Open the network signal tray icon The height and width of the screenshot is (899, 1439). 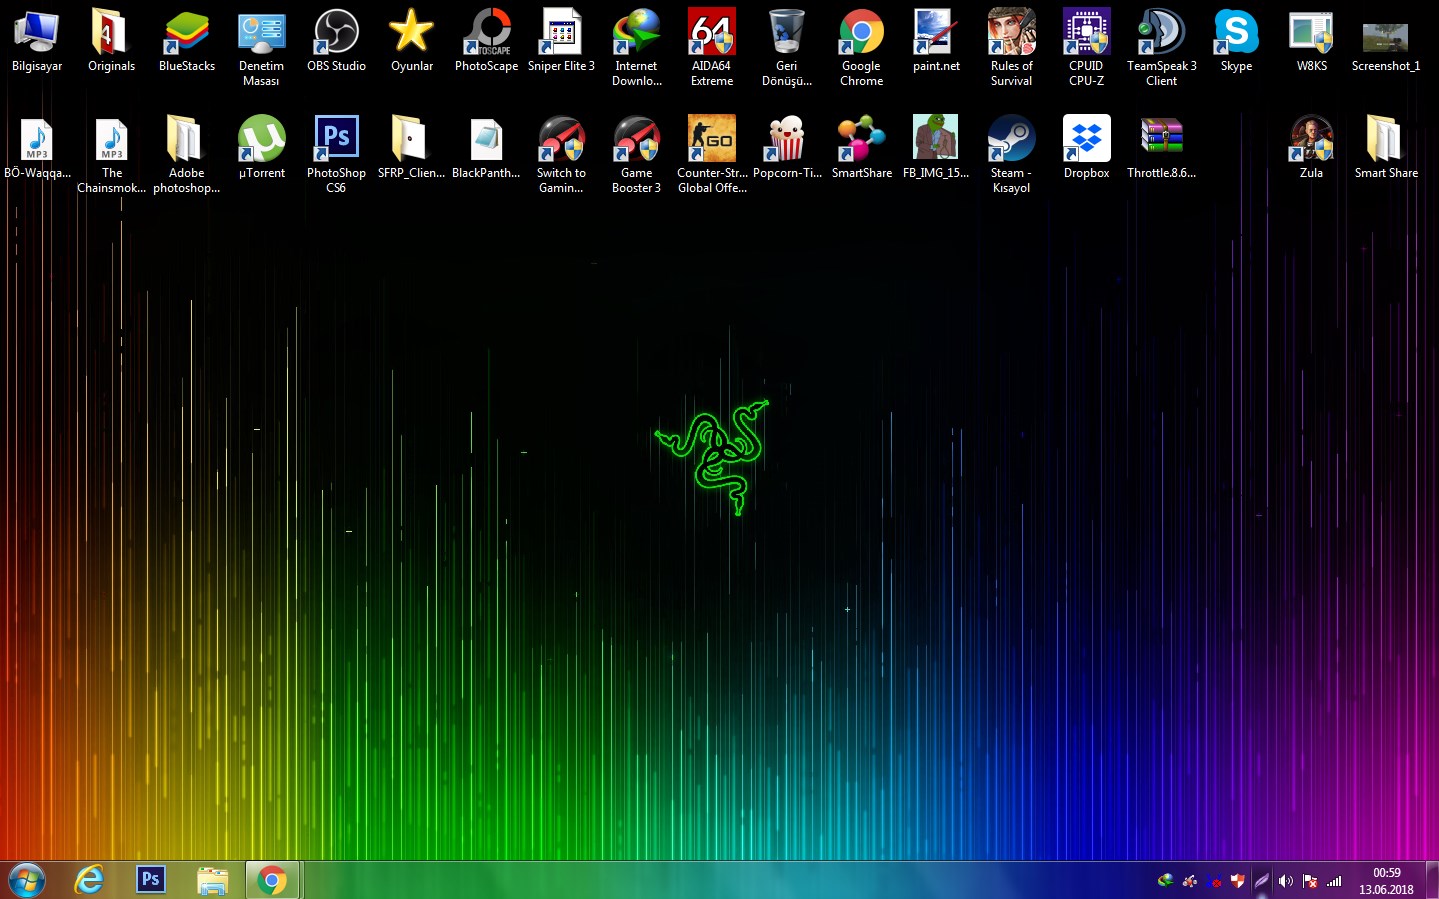pos(1334,881)
